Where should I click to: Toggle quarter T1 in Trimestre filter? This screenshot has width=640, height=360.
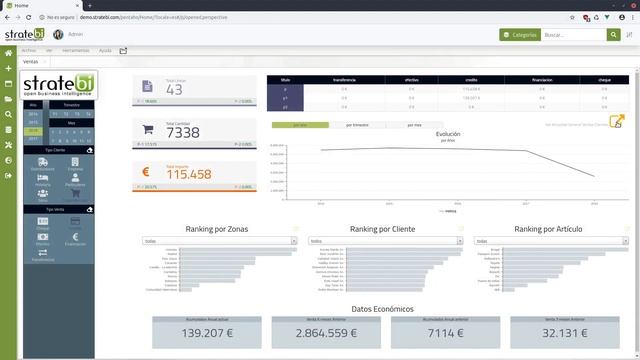tap(55, 114)
